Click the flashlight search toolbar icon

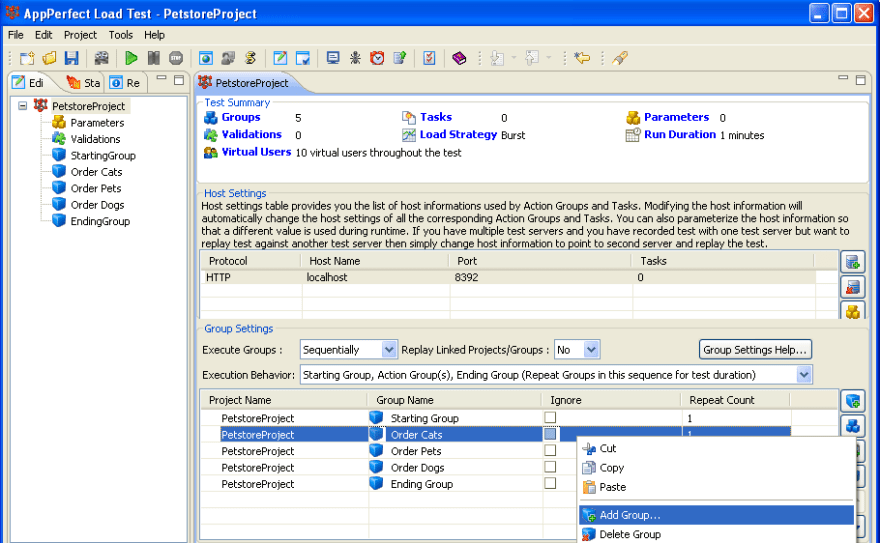click(620, 58)
